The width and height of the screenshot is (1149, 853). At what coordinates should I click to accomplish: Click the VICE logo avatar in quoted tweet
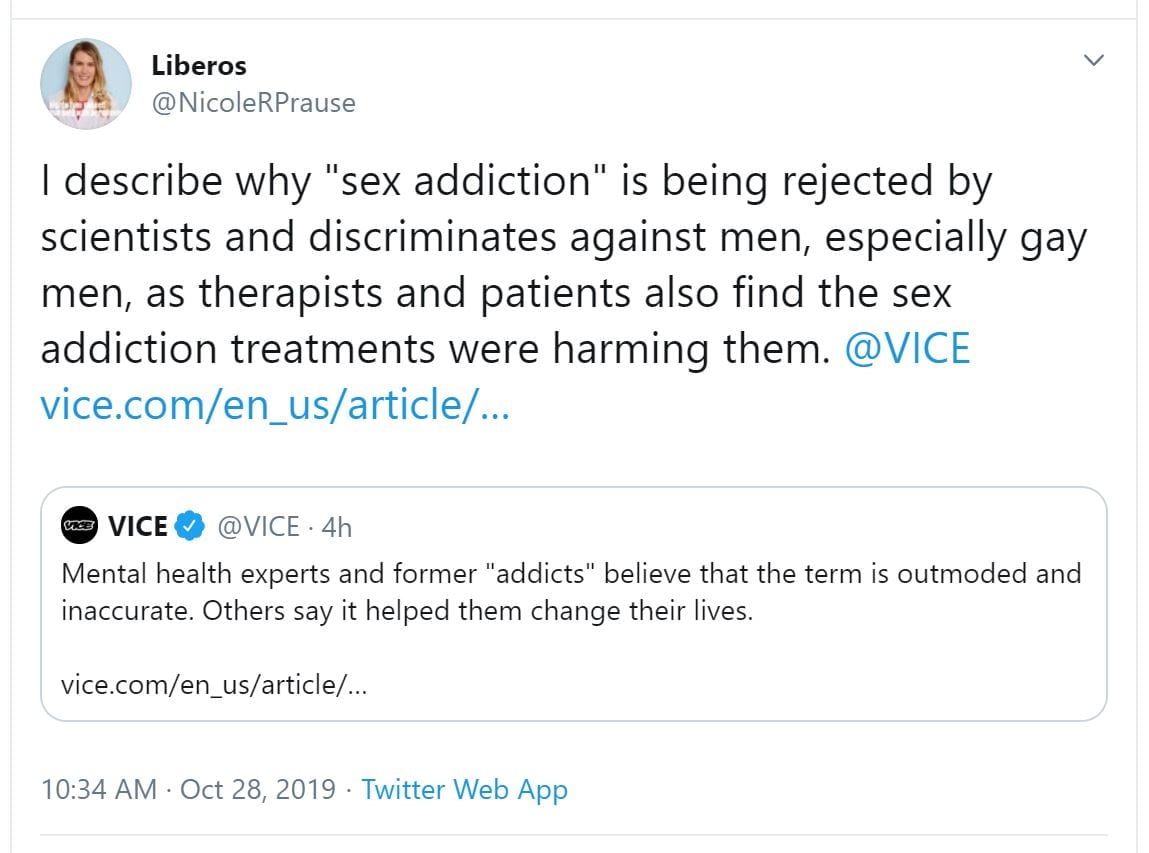(79, 526)
